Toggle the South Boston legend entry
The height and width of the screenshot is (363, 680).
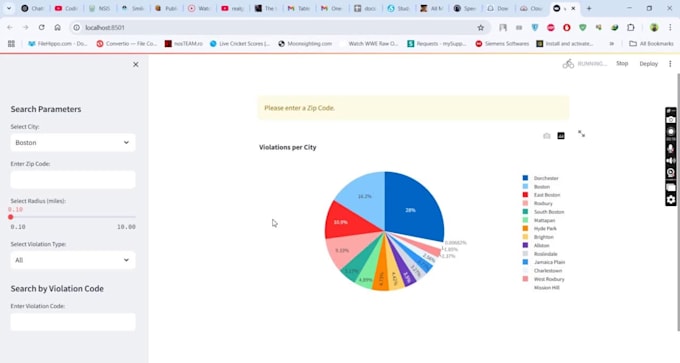pyautogui.click(x=543, y=212)
